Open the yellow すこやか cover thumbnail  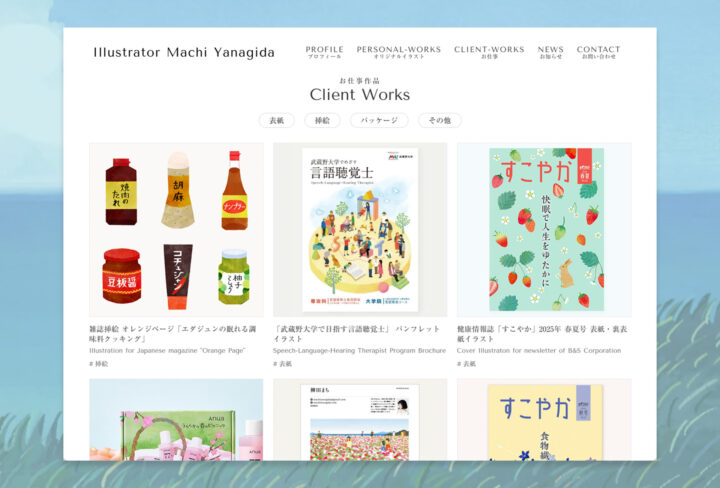[x=544, y=420]
